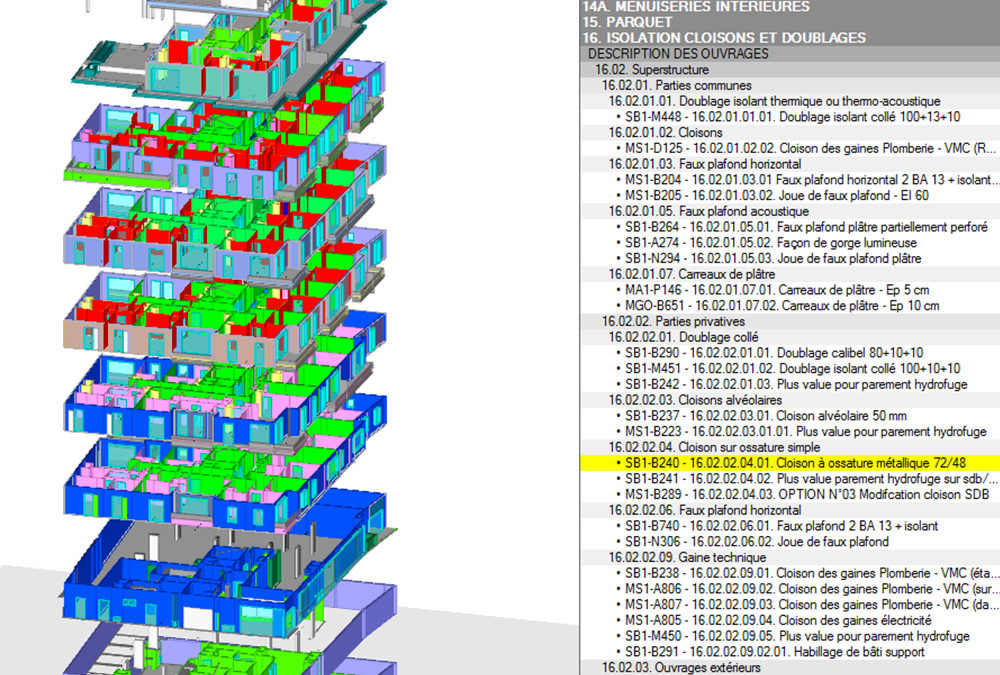1000x675 pixels.
Task: Select MS1-D125 Cloison des gaines Plomberie row
Action: pyautogui.click(x=790, y=148)
